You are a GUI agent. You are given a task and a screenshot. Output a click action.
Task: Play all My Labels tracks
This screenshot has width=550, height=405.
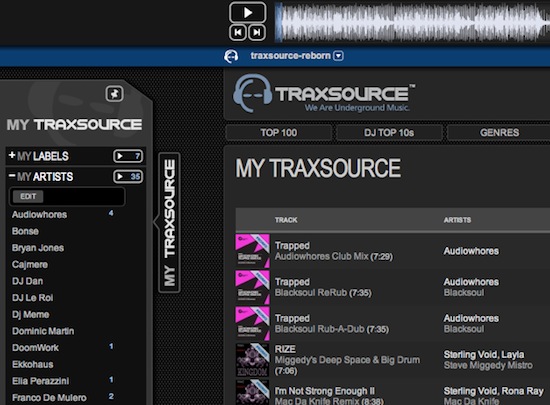pyautogui.click(x=128, y=156)
